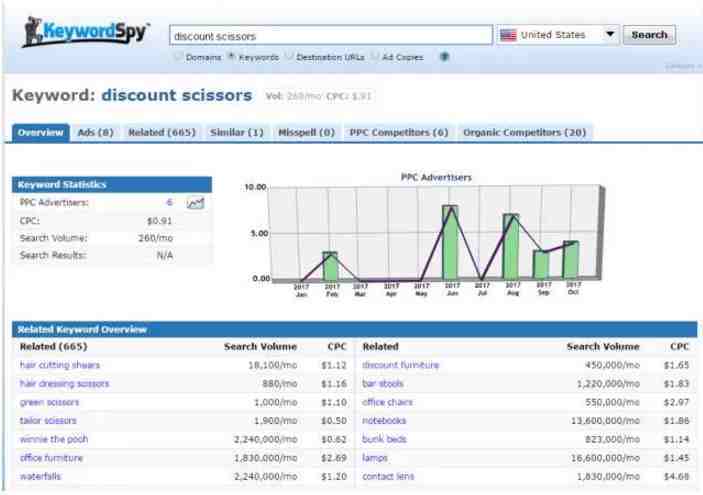Open the discount furniture keyword link
Screen dimensions: 703x495
click(x=400, y=365)
